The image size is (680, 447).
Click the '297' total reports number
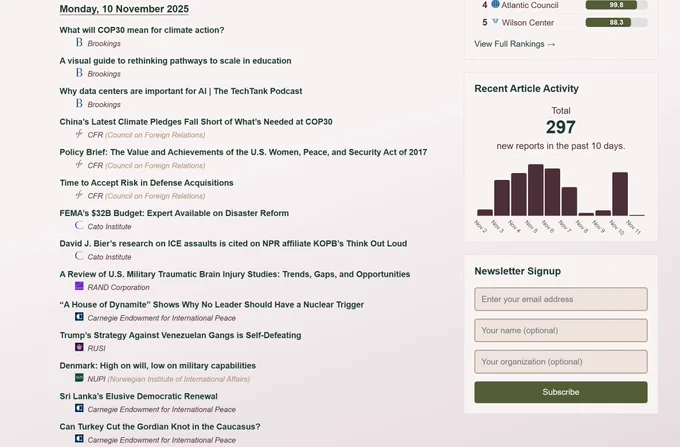[561, 127]
